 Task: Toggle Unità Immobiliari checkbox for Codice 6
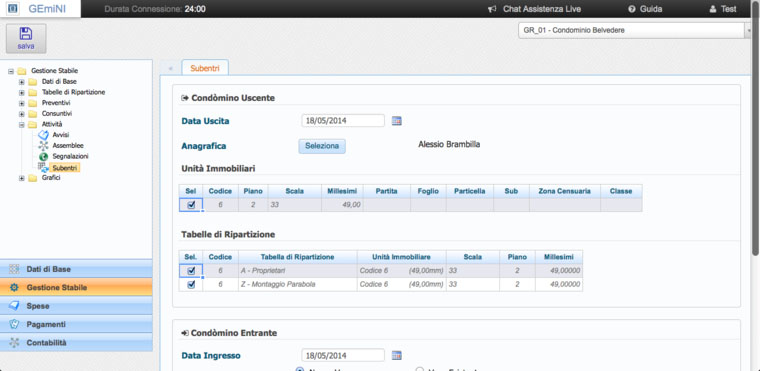[x=191, y=205]
